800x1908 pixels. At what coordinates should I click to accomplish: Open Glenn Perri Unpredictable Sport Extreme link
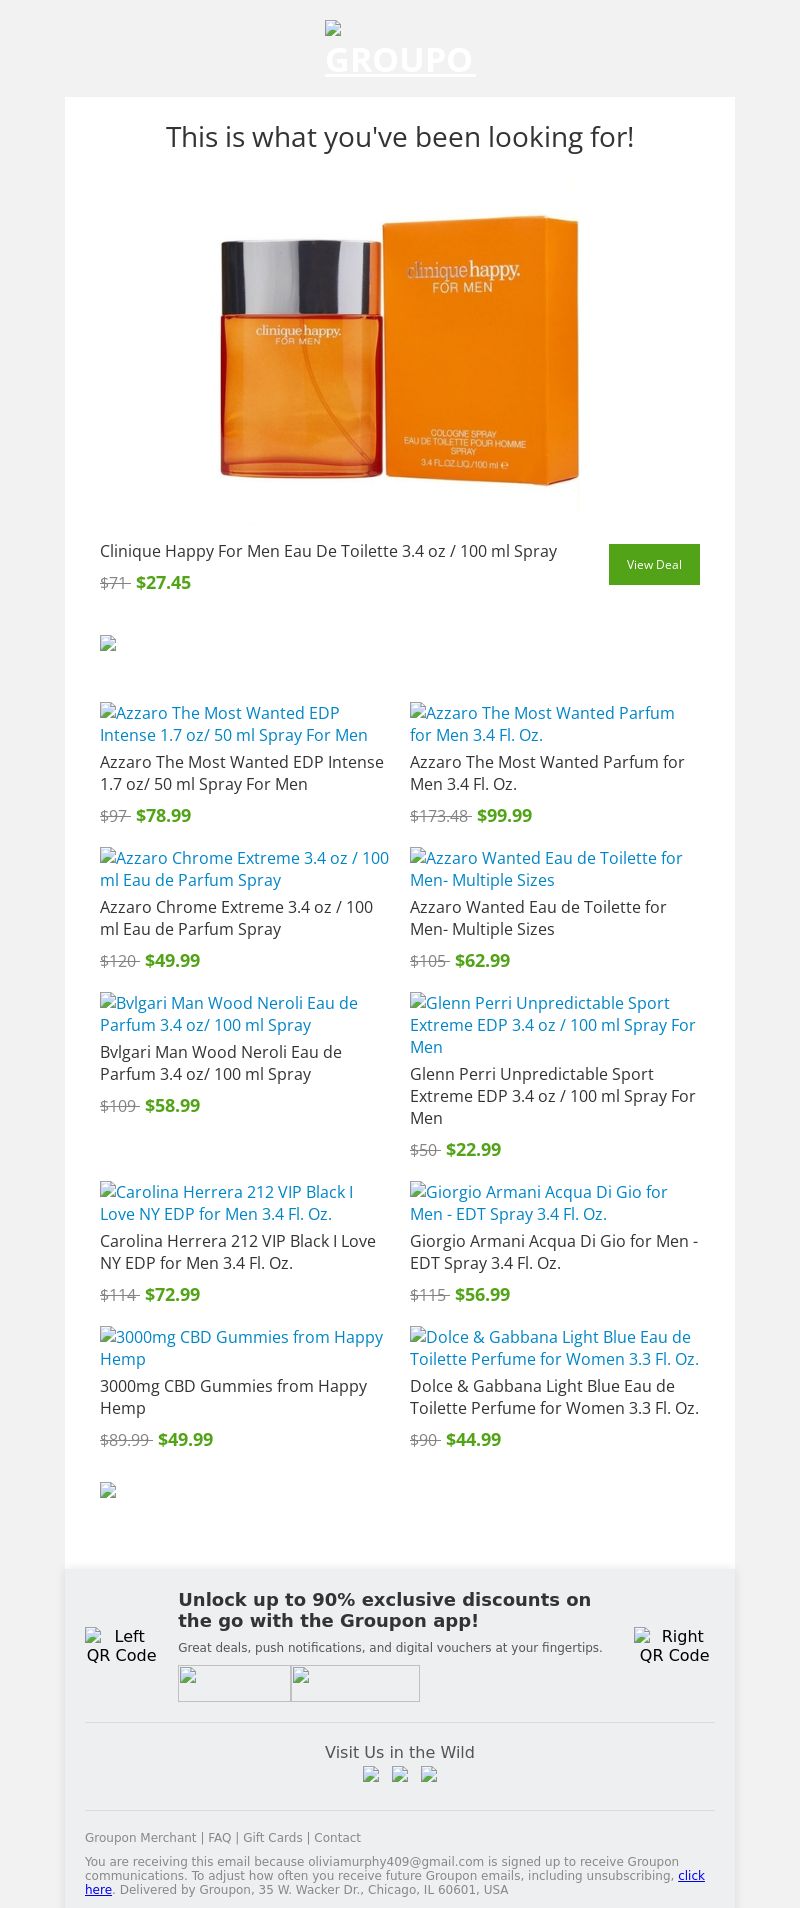pos(552,1024)
